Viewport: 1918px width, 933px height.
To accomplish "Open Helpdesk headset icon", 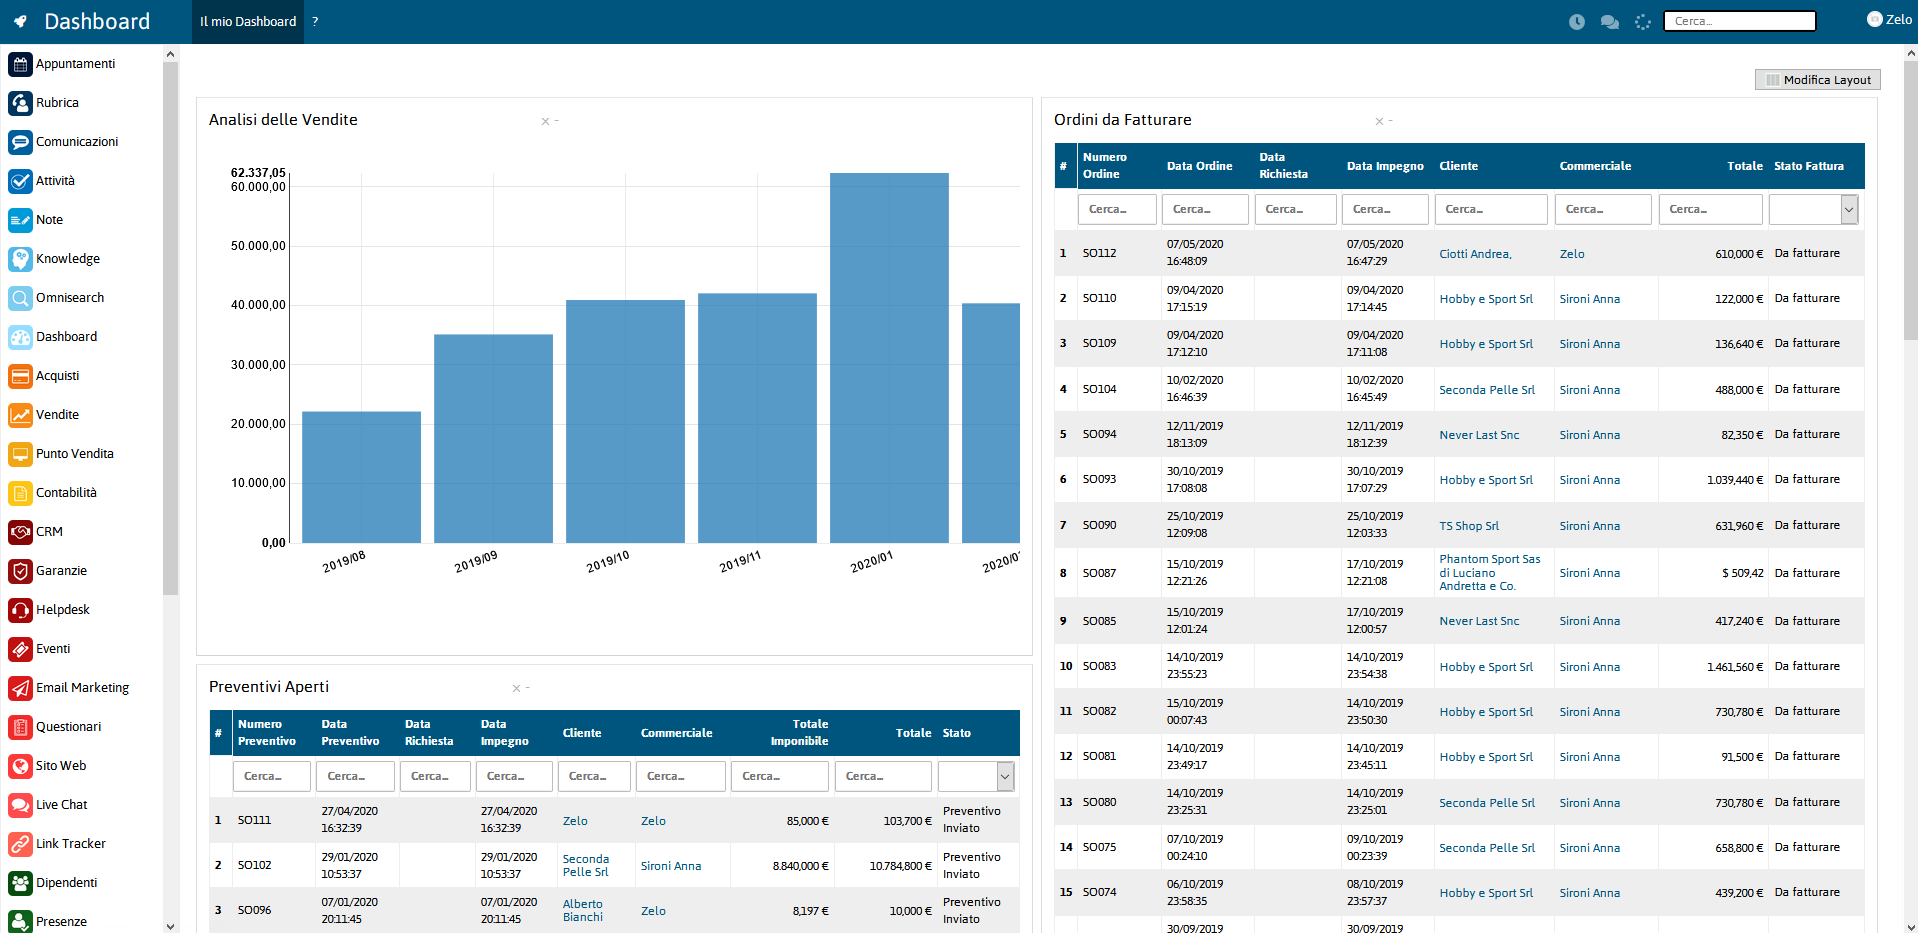I will 20,610.
